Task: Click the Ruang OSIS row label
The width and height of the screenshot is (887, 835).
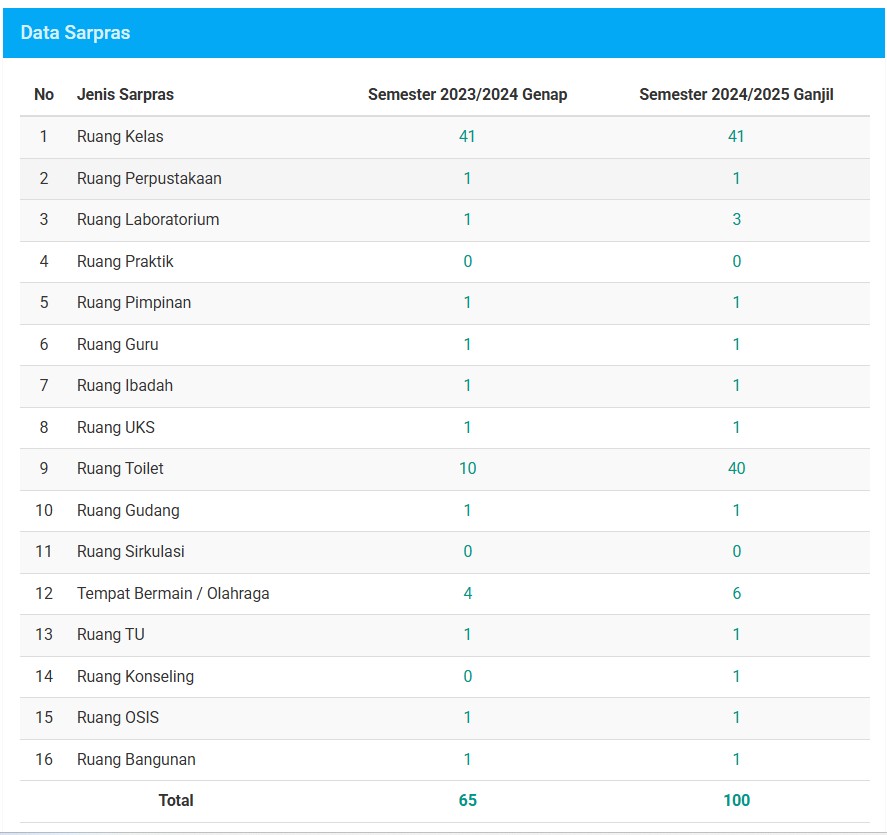Action: (x=118, y=718)
